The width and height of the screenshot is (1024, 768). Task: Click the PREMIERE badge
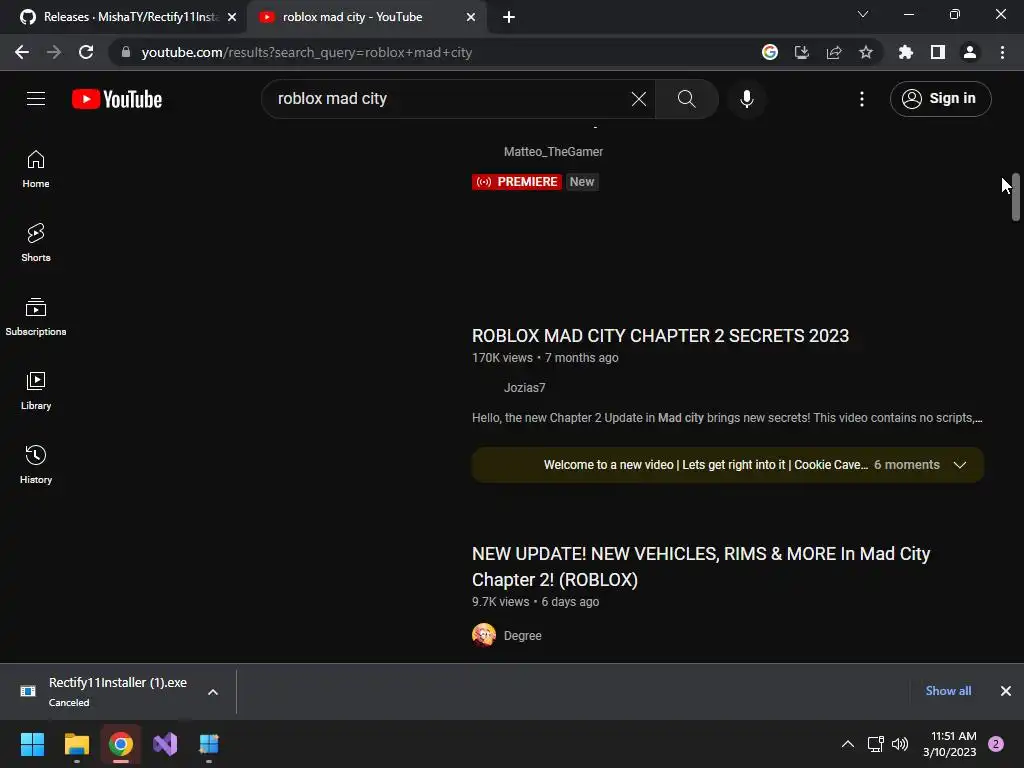click(x=517, y=182)
